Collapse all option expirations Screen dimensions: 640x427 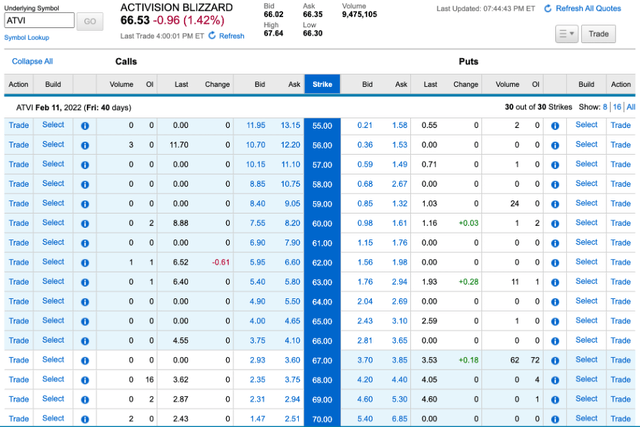[32, 61]
